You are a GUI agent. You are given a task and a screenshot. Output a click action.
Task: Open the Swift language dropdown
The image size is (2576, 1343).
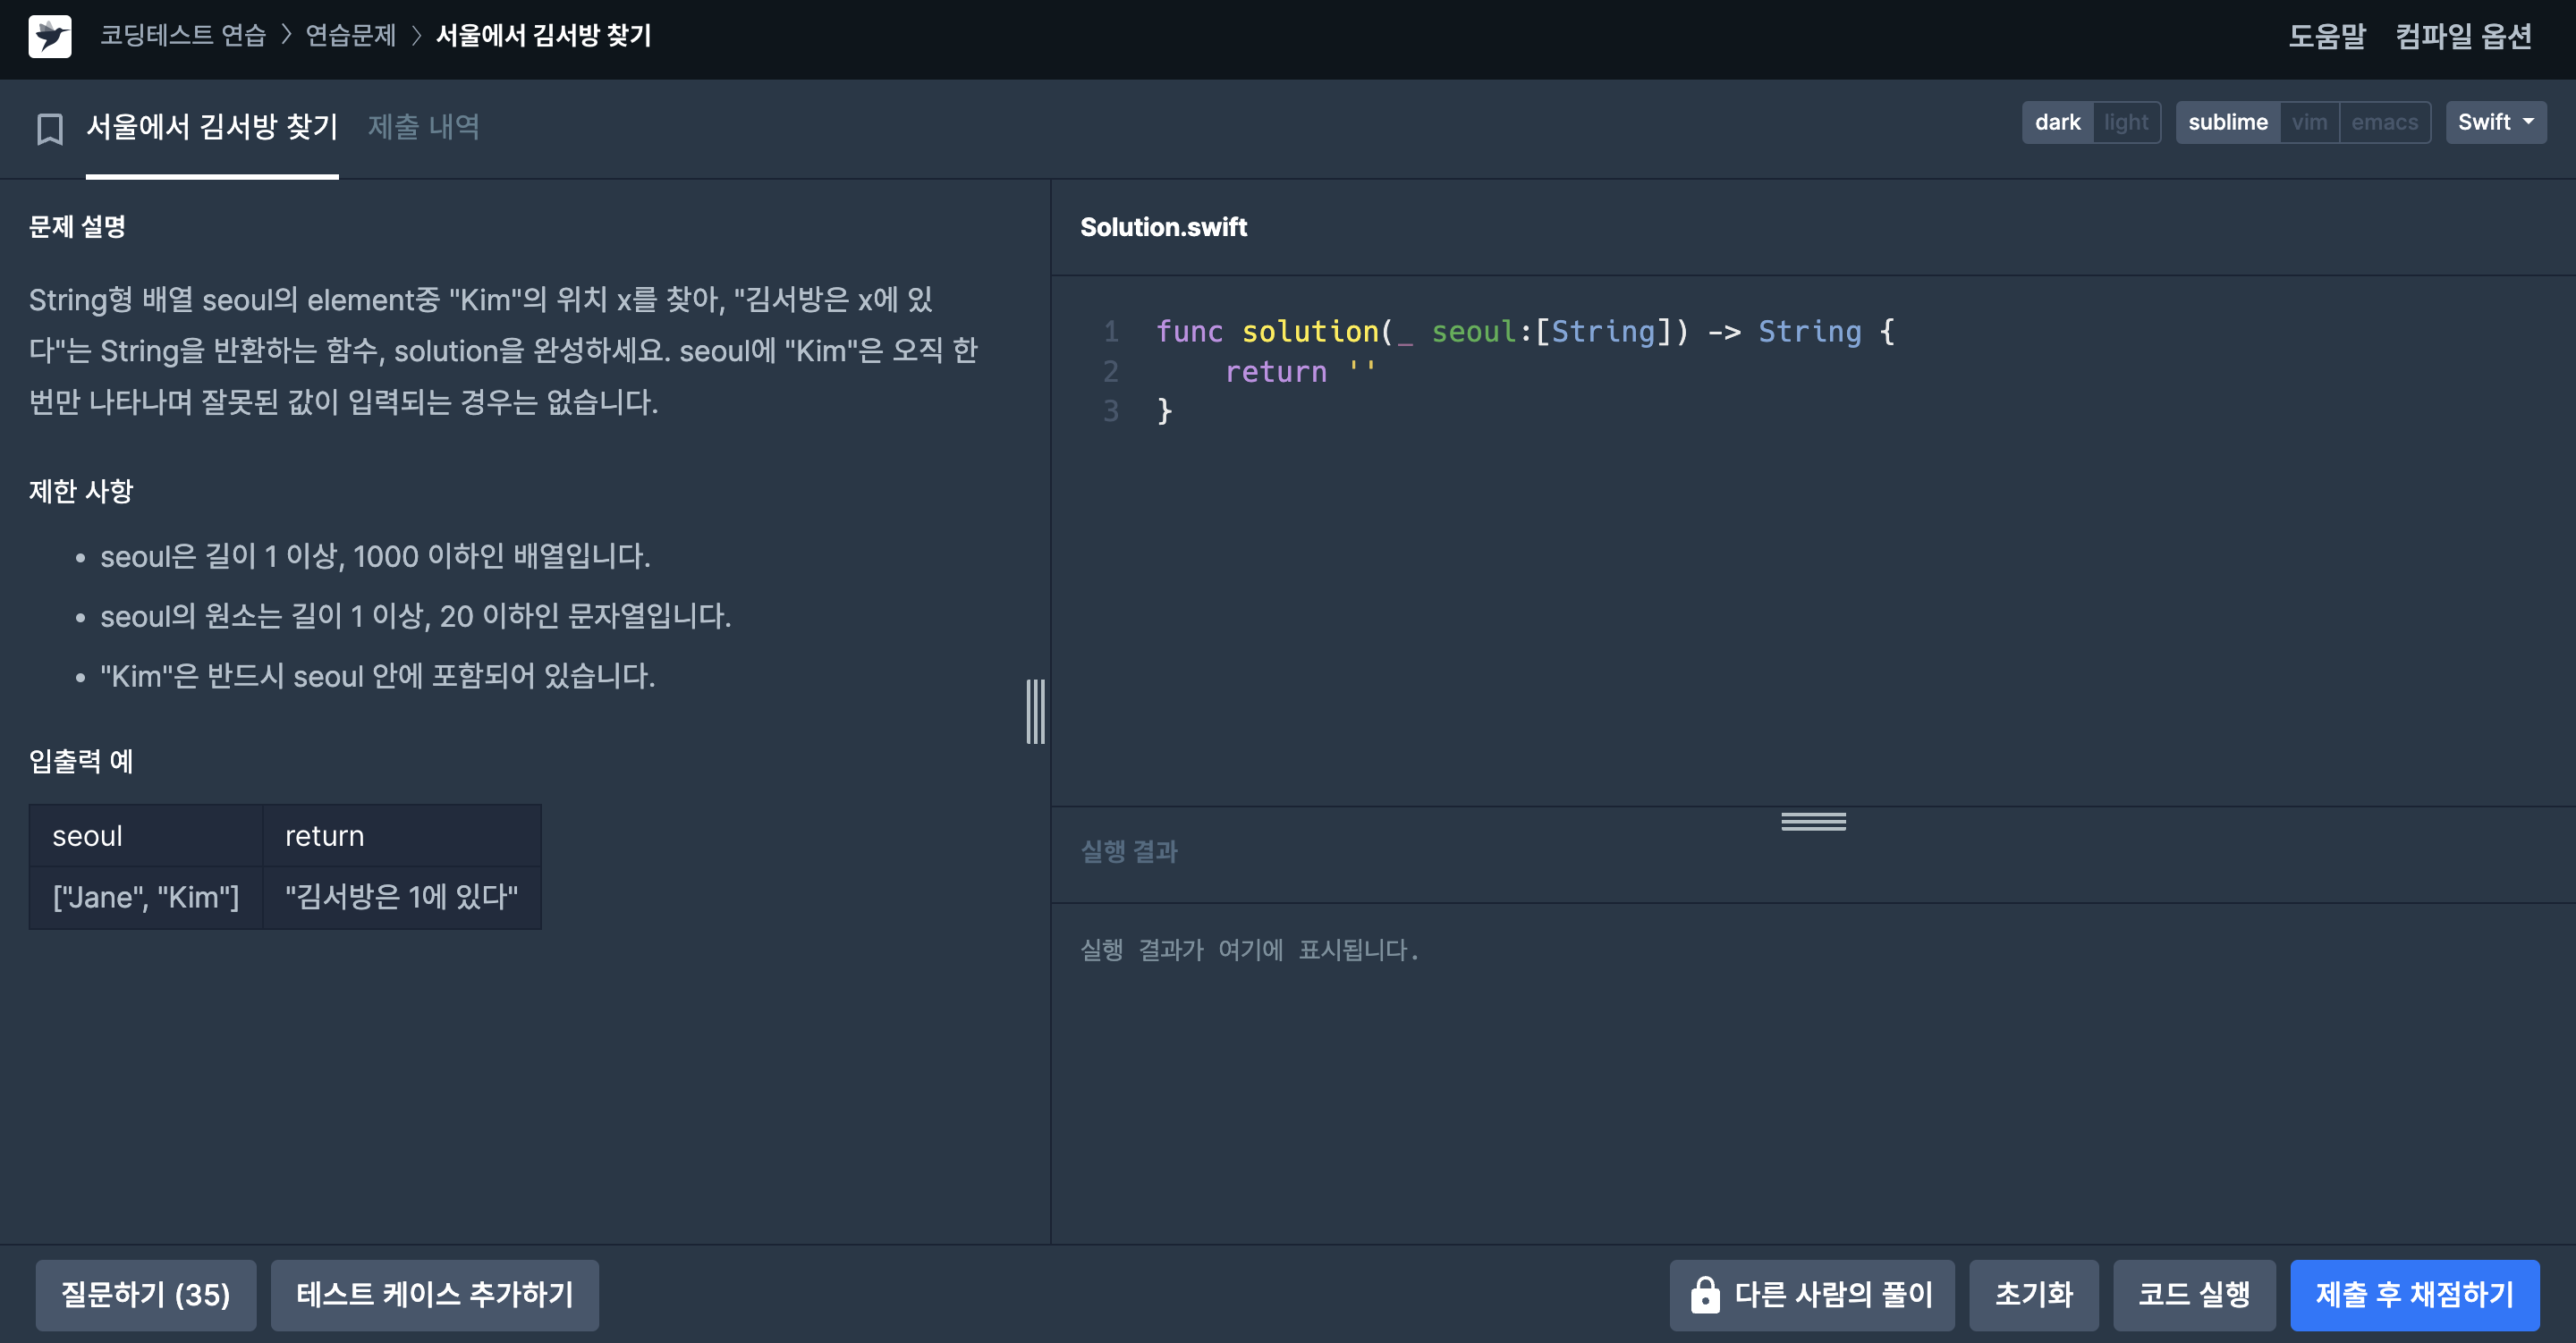[x=2495, y=122]
